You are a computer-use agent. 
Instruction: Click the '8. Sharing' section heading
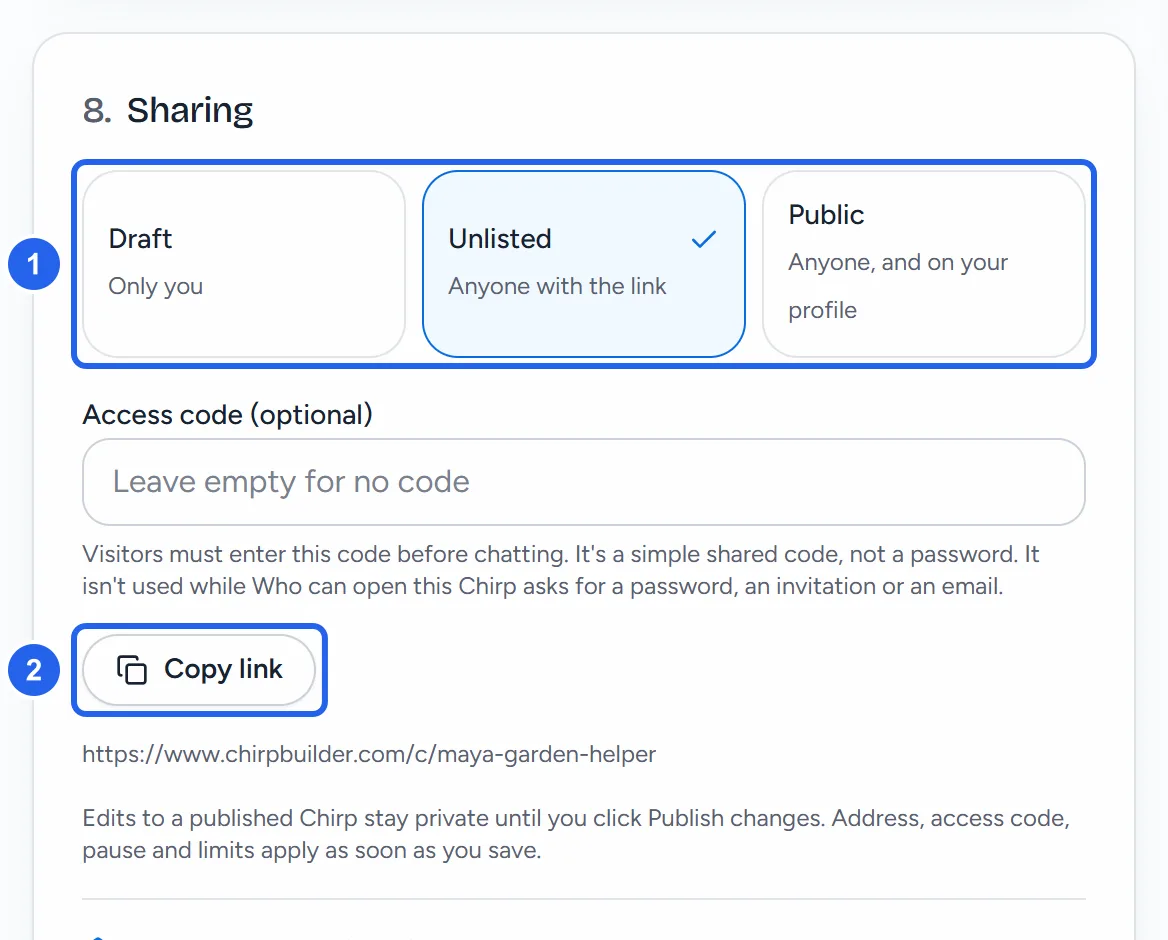[x=168, y=110]
